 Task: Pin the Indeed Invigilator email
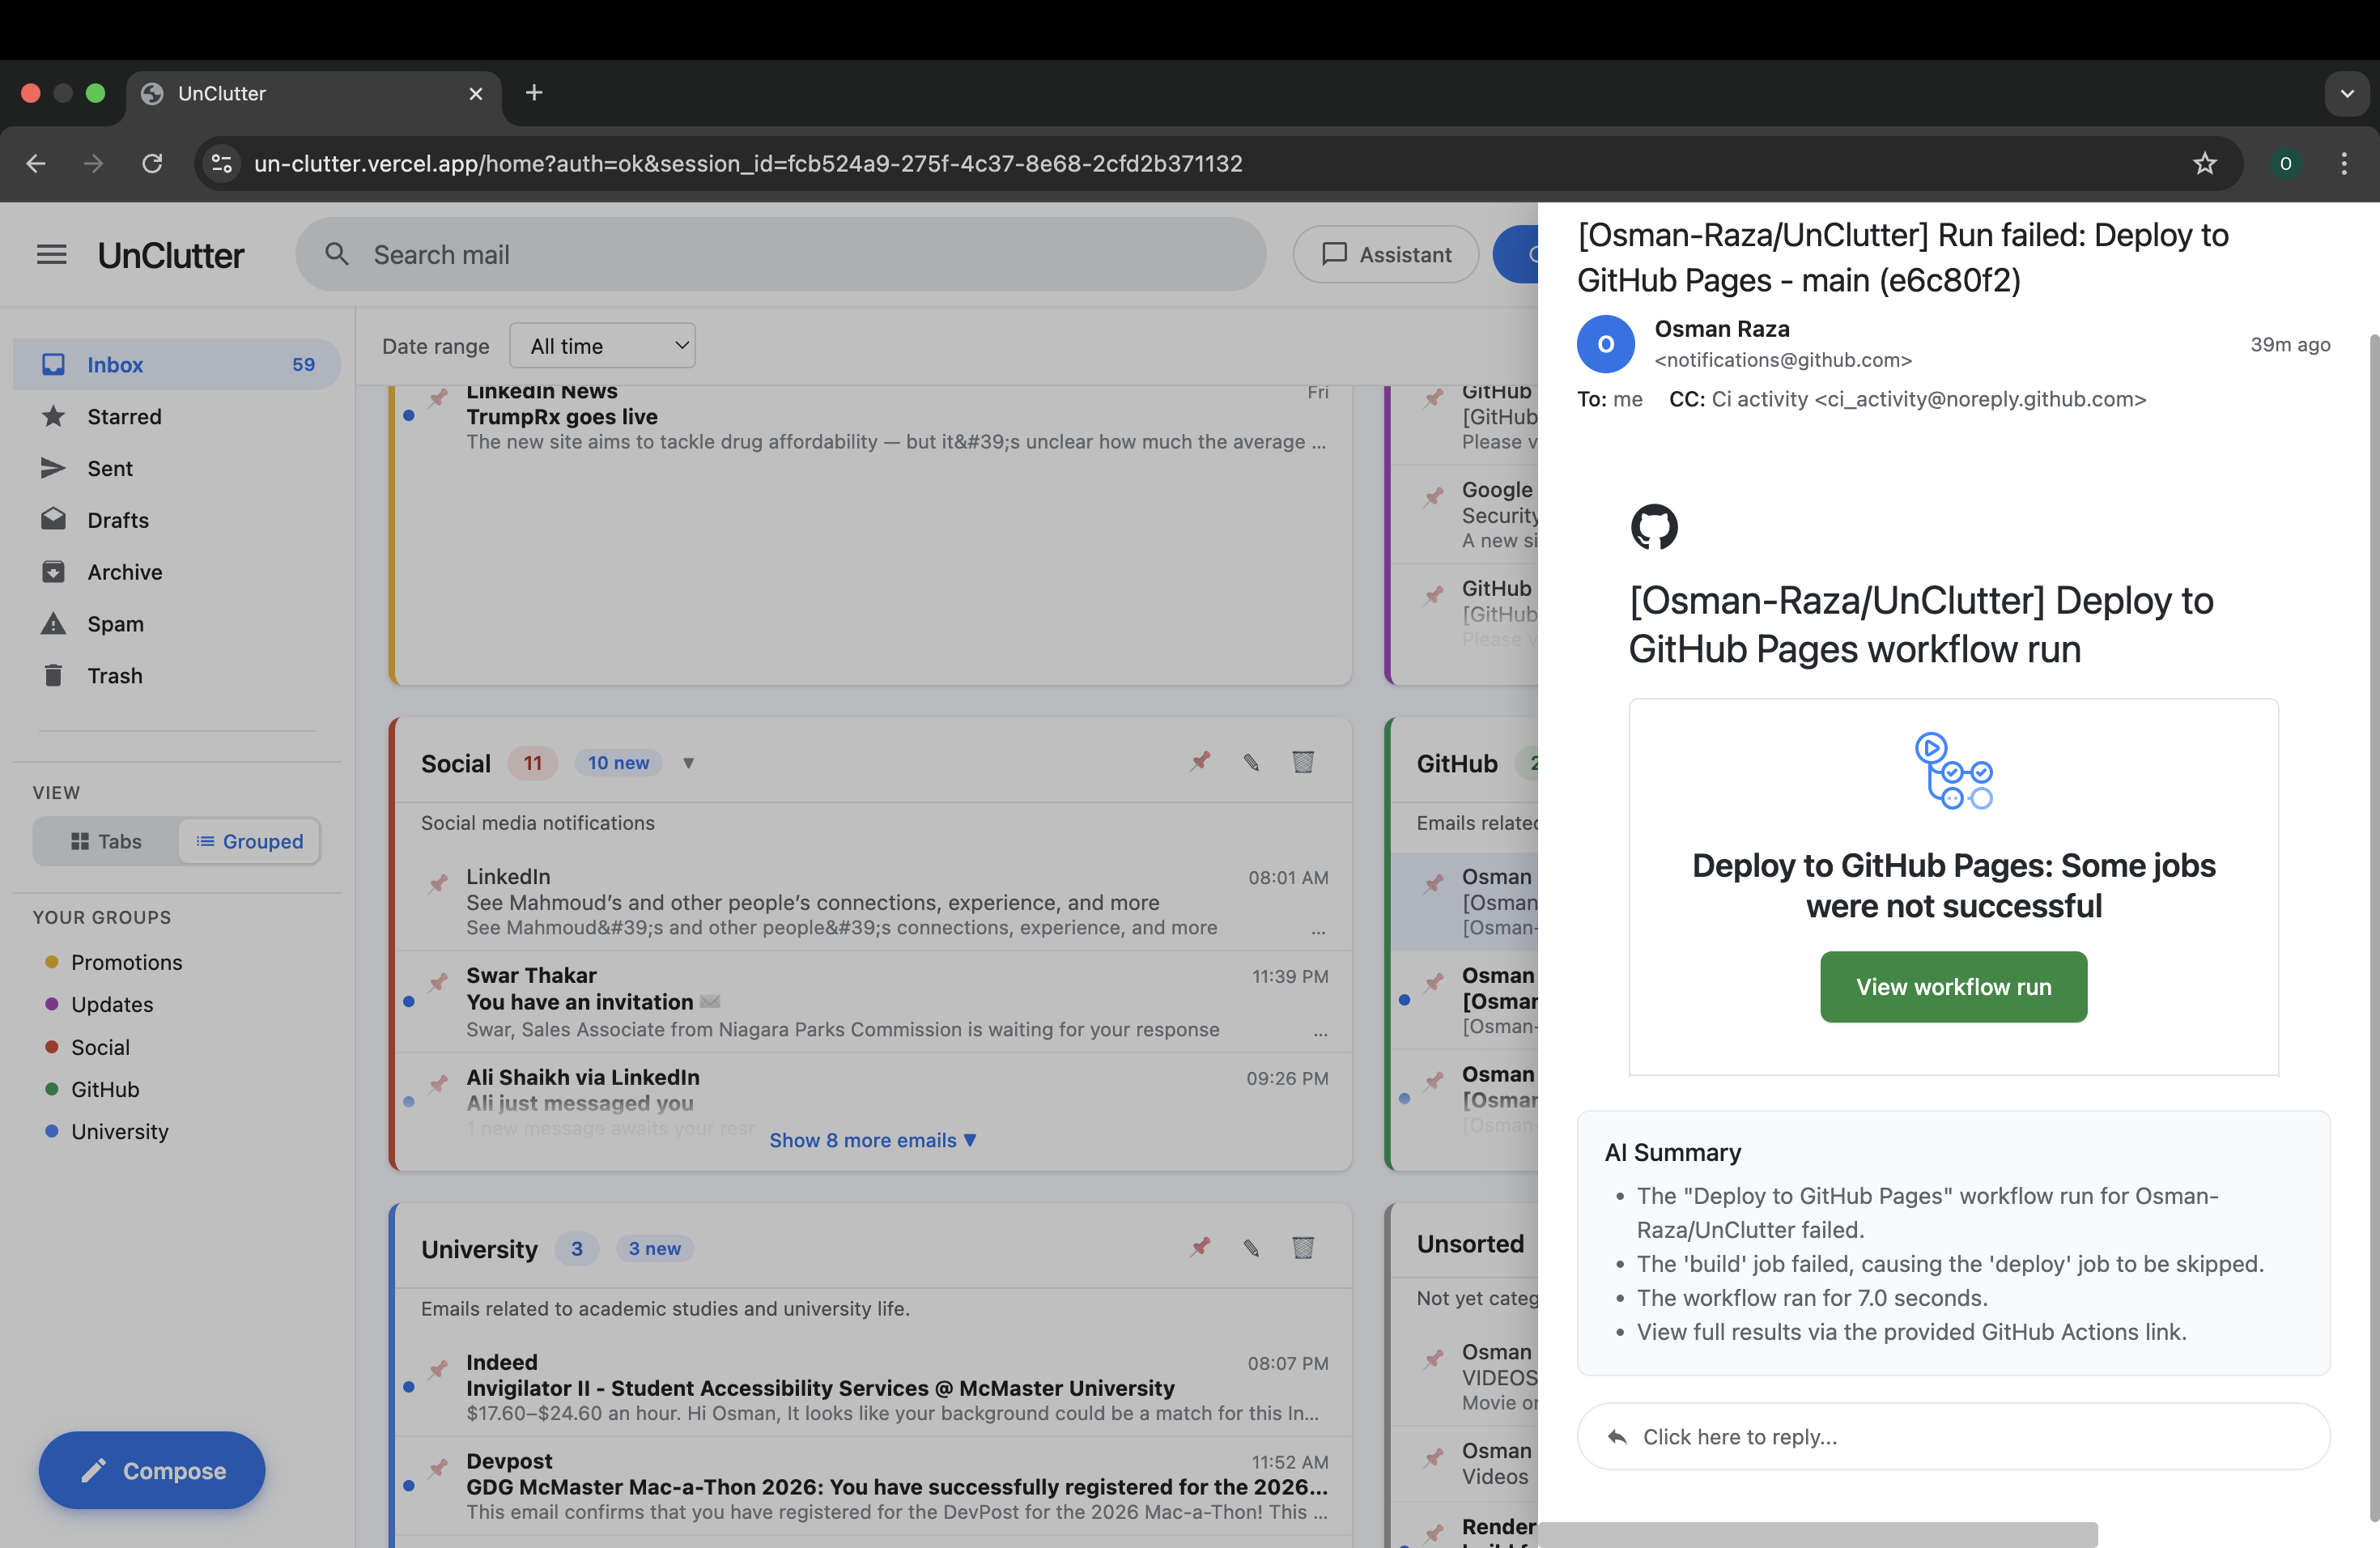(x=438, y=1369)
